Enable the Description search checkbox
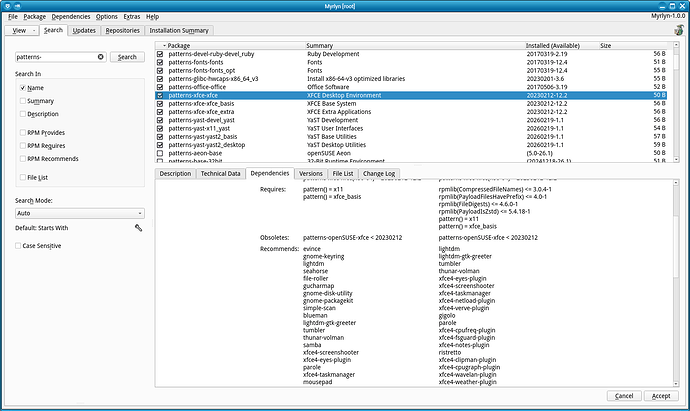Screen dimensions: 690x411 pos(23,114)
